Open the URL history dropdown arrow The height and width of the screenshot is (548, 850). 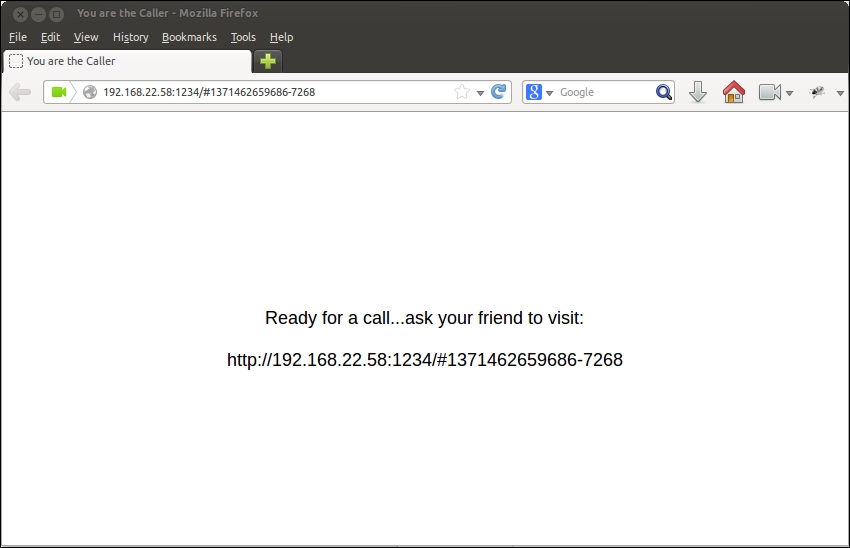pos(480,93)
